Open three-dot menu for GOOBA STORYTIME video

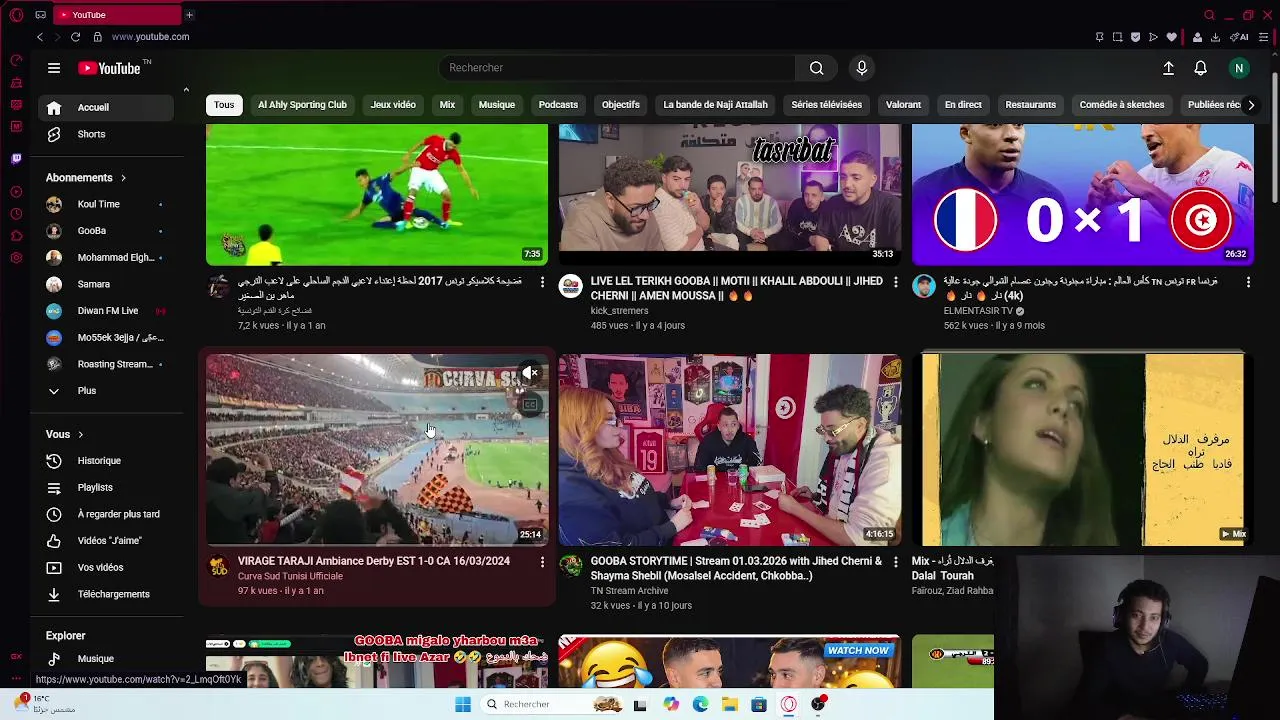click(x=895, y=563)
